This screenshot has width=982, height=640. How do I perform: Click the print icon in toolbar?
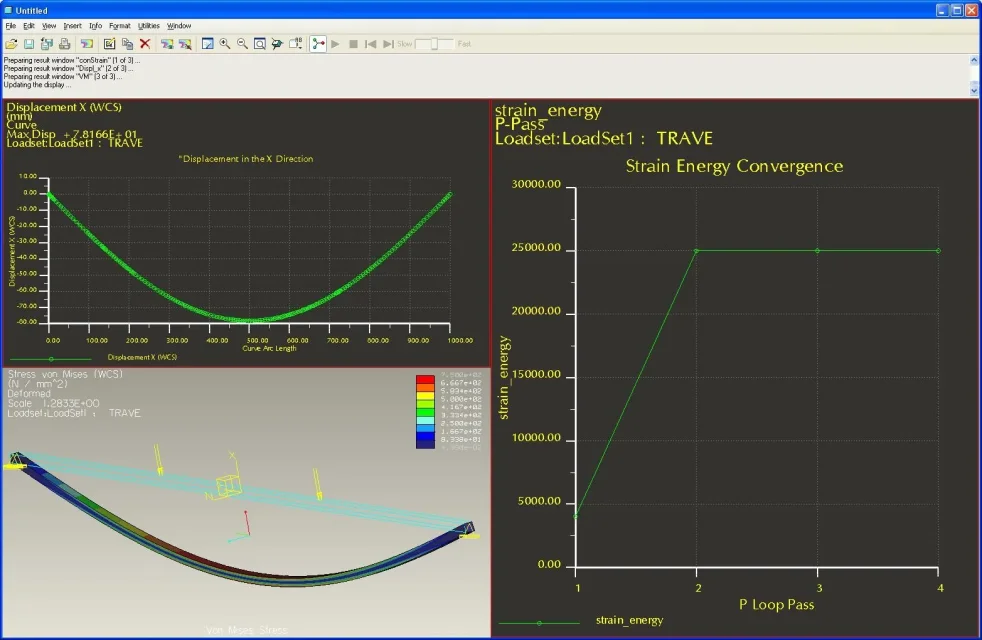coord(65,44)
